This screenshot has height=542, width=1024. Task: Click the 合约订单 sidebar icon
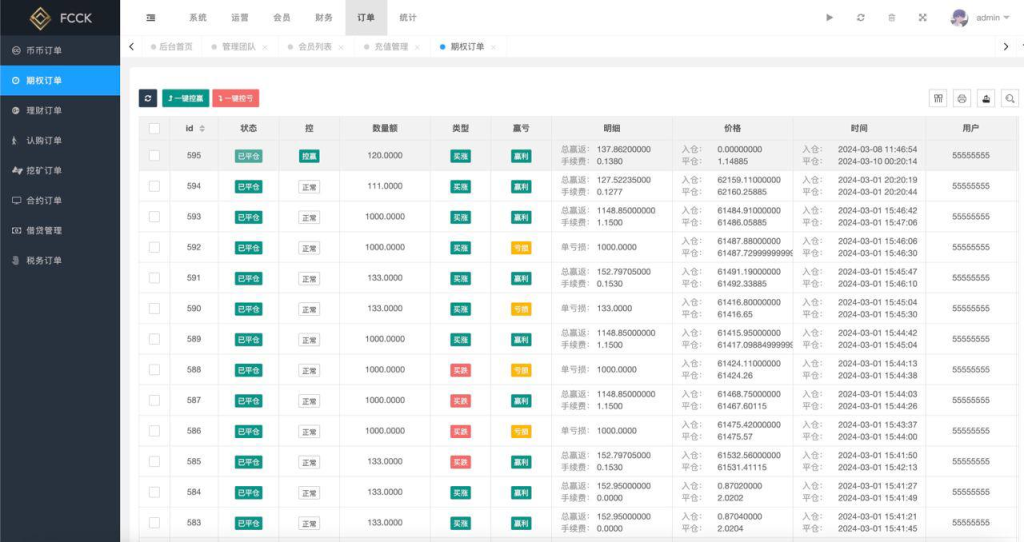click(16, 200)
